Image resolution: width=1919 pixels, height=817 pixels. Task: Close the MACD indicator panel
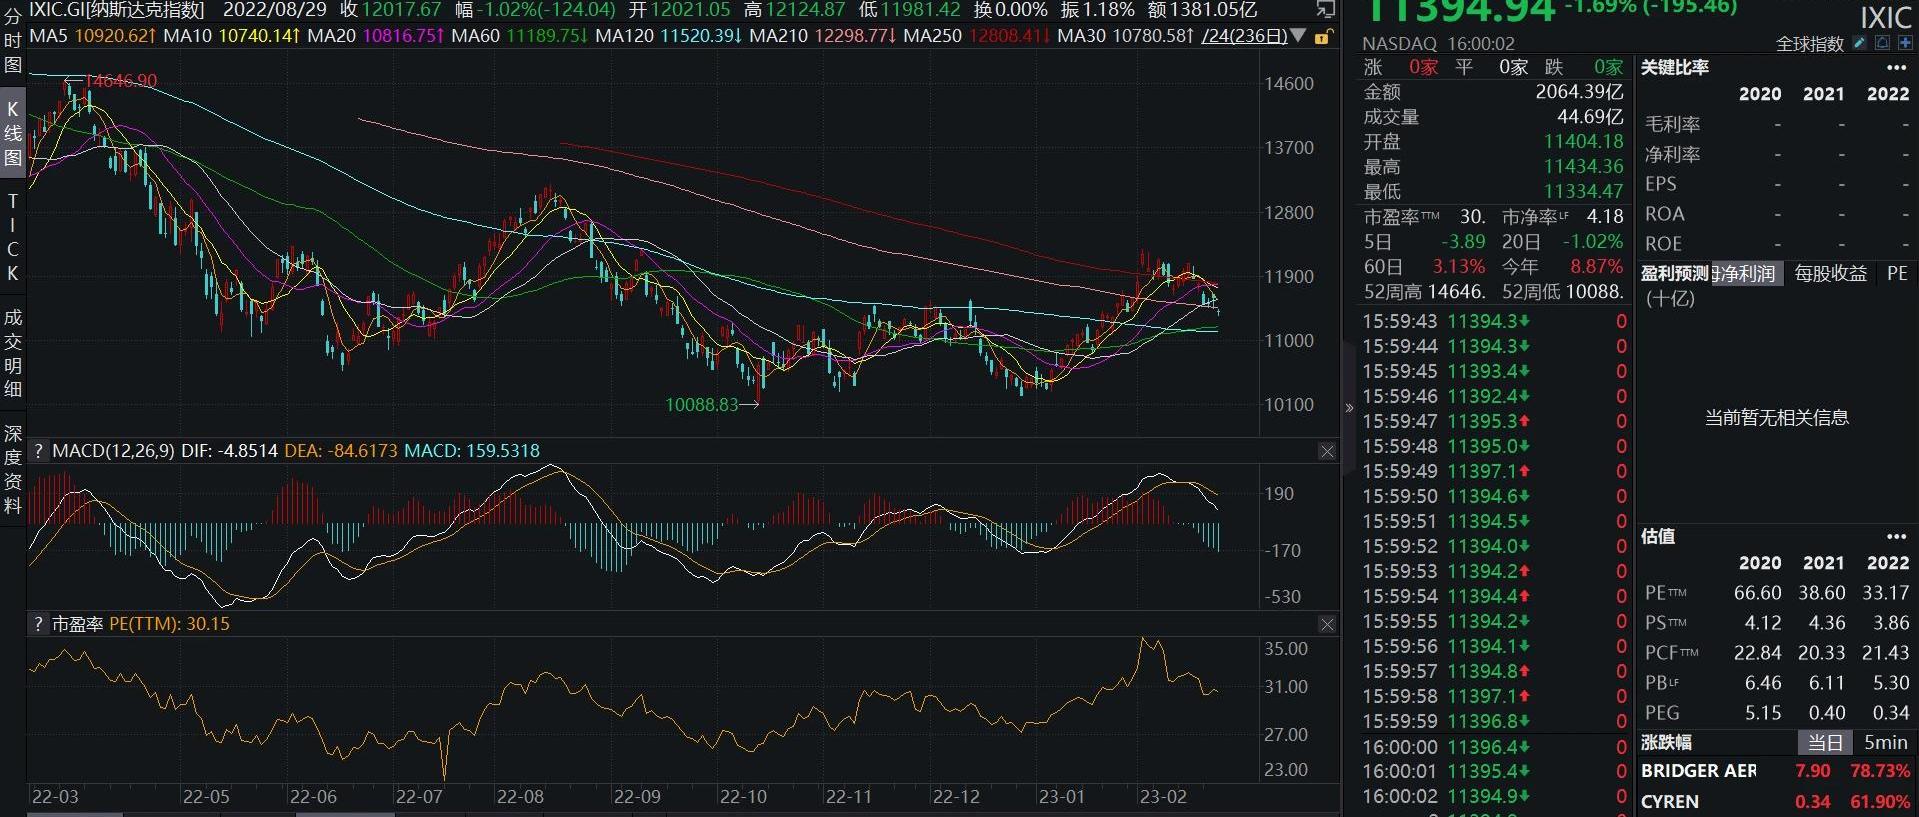coord(1327,452)
